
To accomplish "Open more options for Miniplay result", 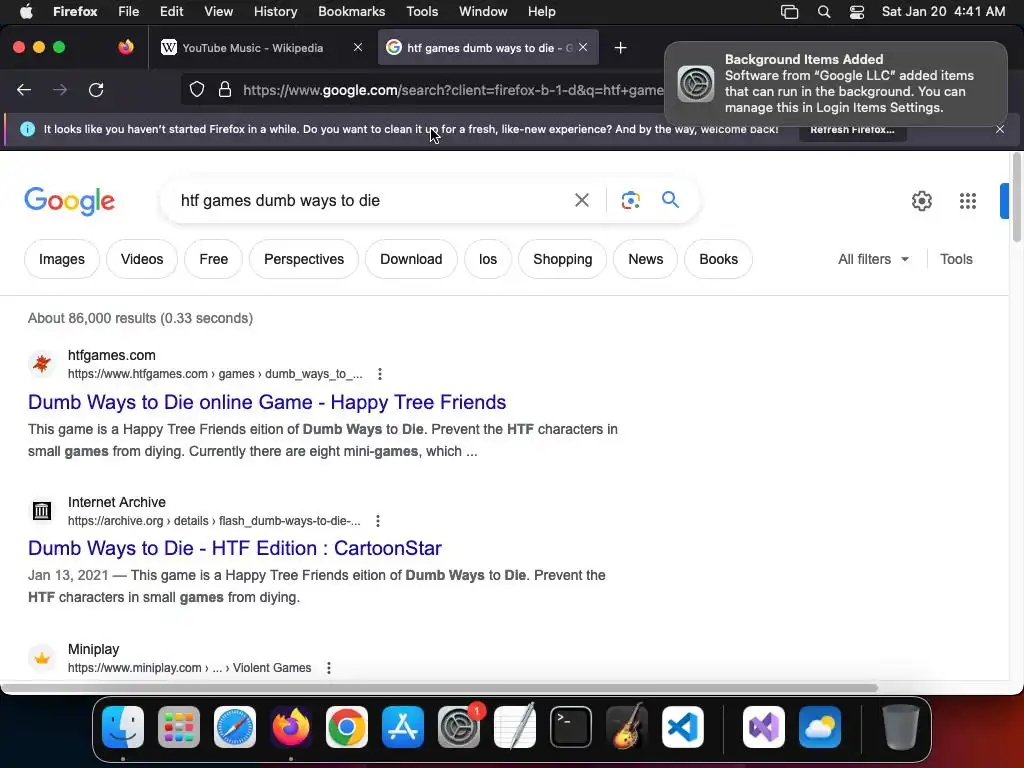I will click(329, 668).
